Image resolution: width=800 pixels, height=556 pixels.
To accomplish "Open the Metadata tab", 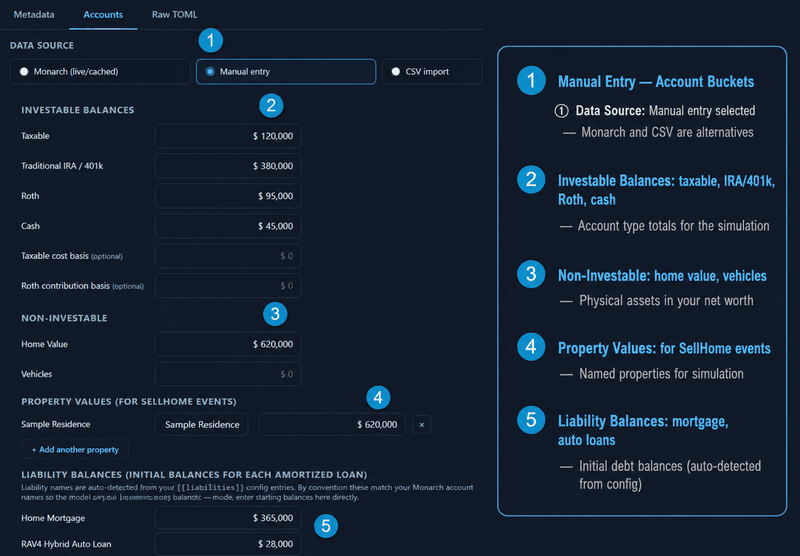I will (x=34, y=14).
